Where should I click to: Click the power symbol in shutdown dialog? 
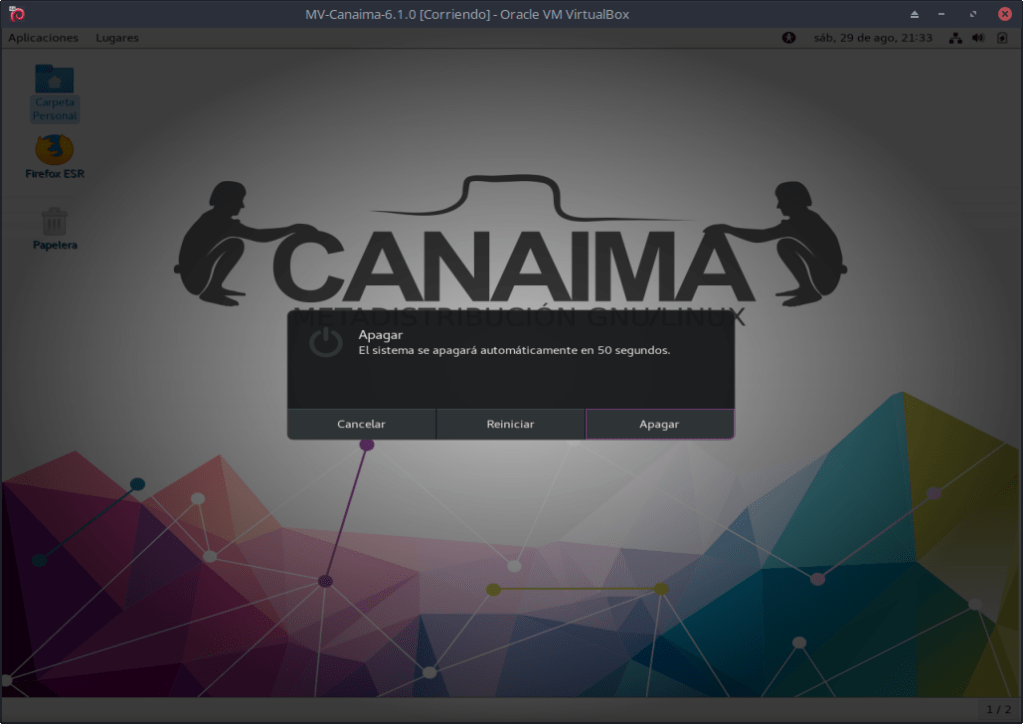325,343
